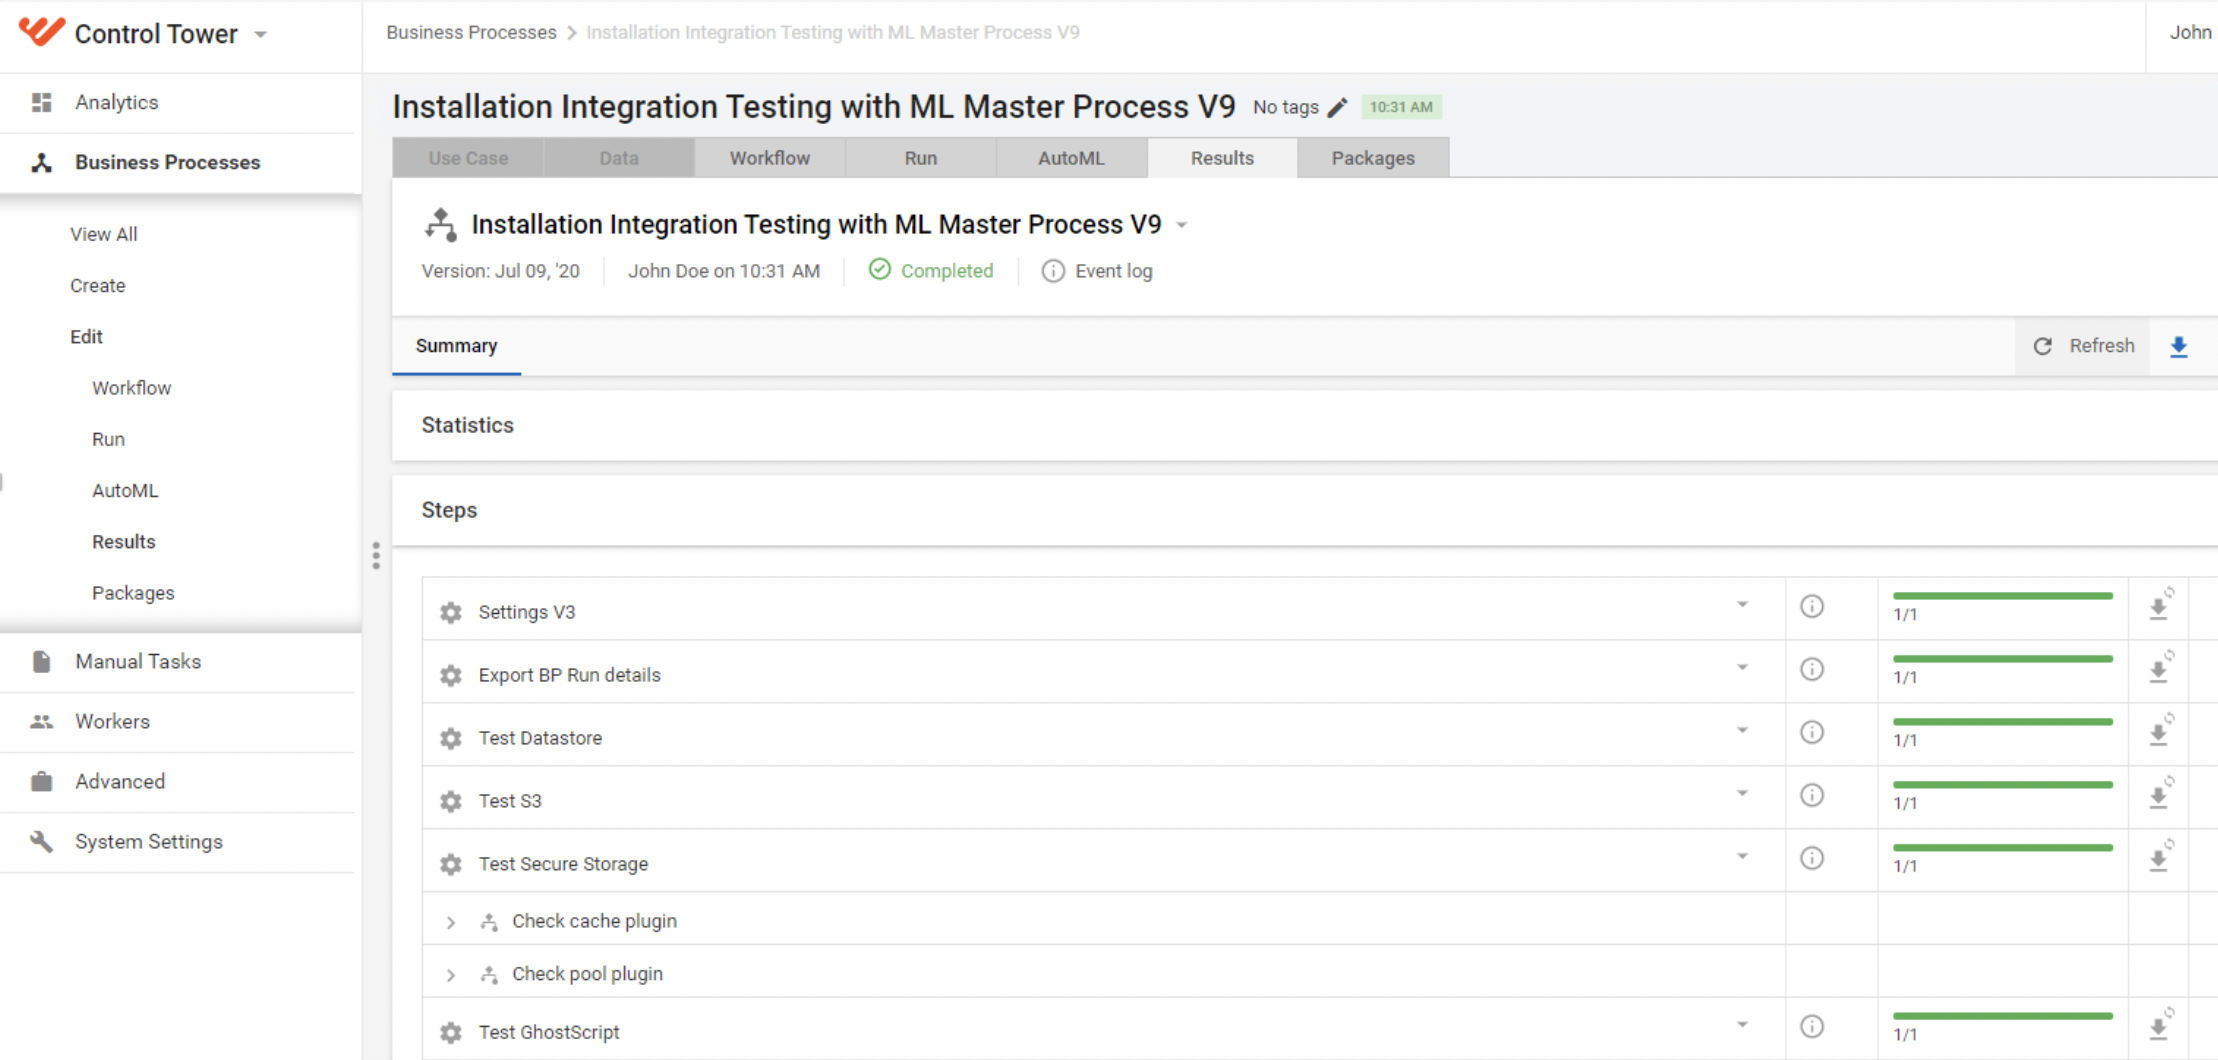The image size is (2218, 1060).
Task: Expand the Test GhostScript row dropdown
Action: click(1742, 1025)
